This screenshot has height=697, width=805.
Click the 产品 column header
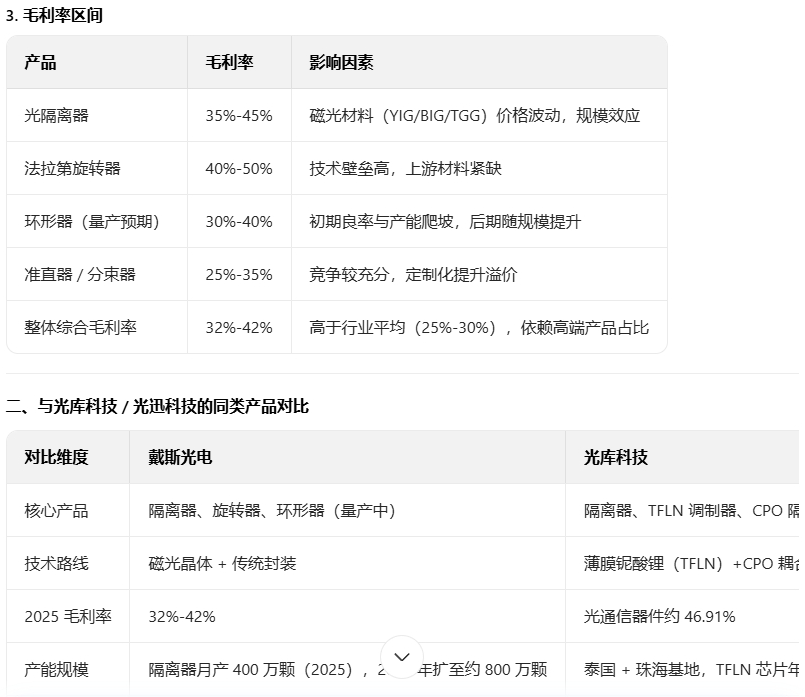(41, 63)
